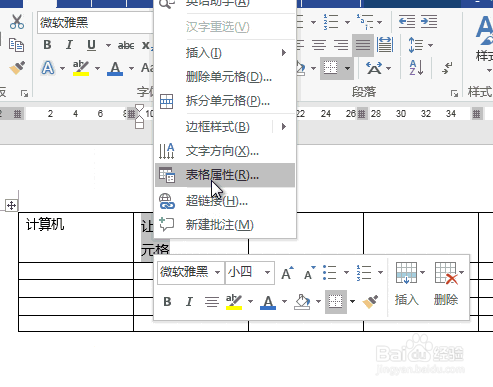This screenshot has height=387, width=493.
Task: Click the Sort A-Z icon
Action: coord(416,68)
